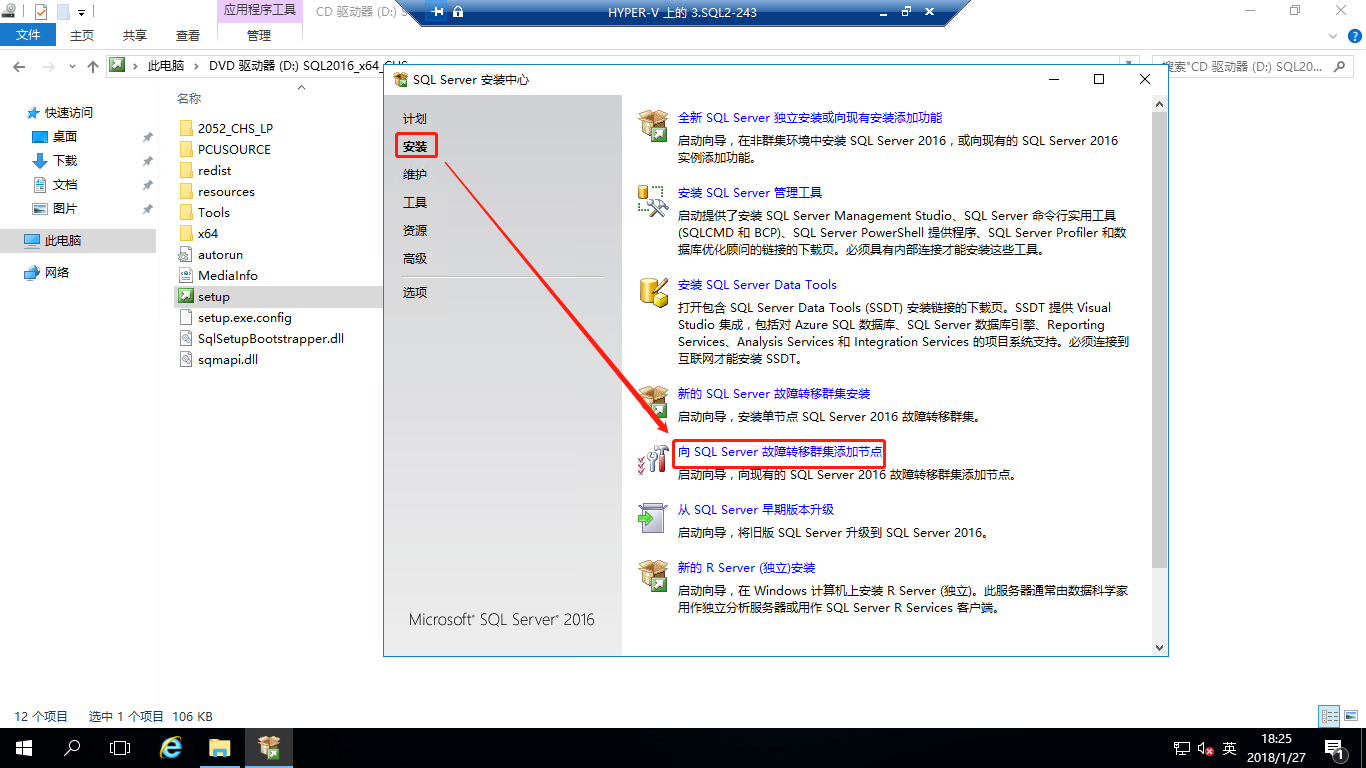The height and width of the screenshot is (768, 1366).
Task: Click 此电脑 in the address bar path
Action: [x=166, y=66]
